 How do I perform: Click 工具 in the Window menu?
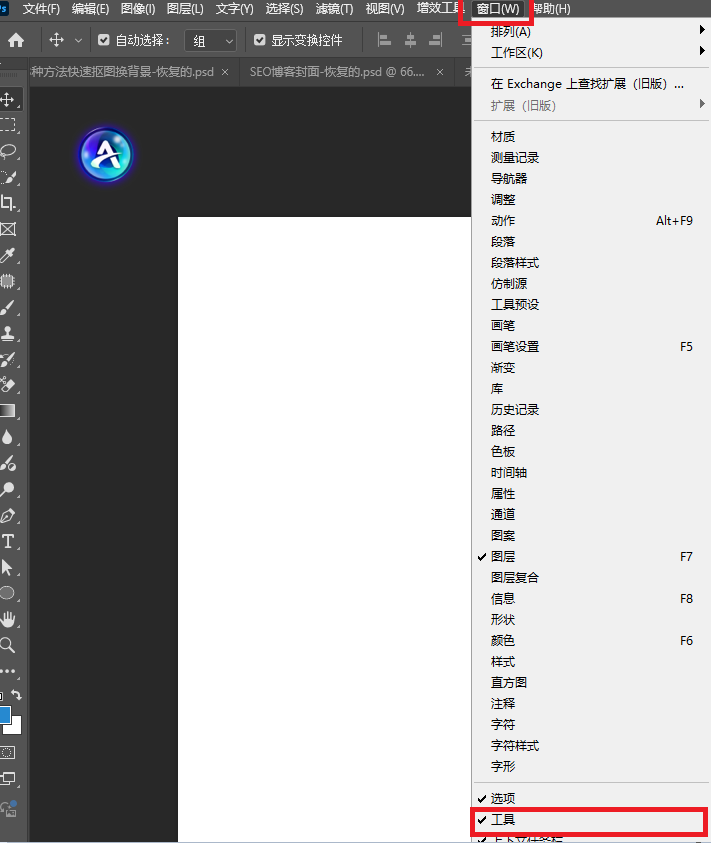(503, 820)
